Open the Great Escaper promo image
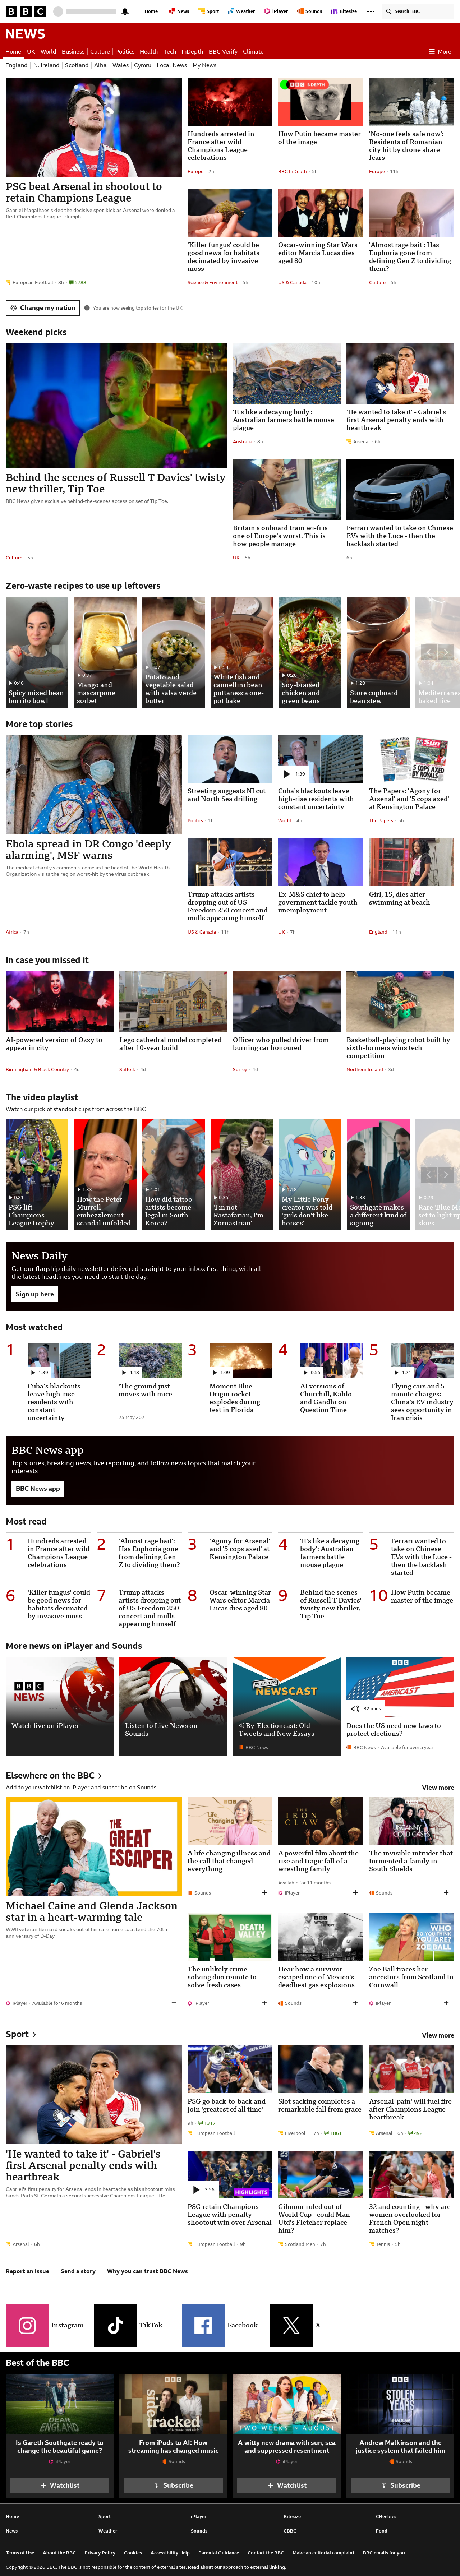Viewport: 460px width, 2576px height. [94, 1847]
